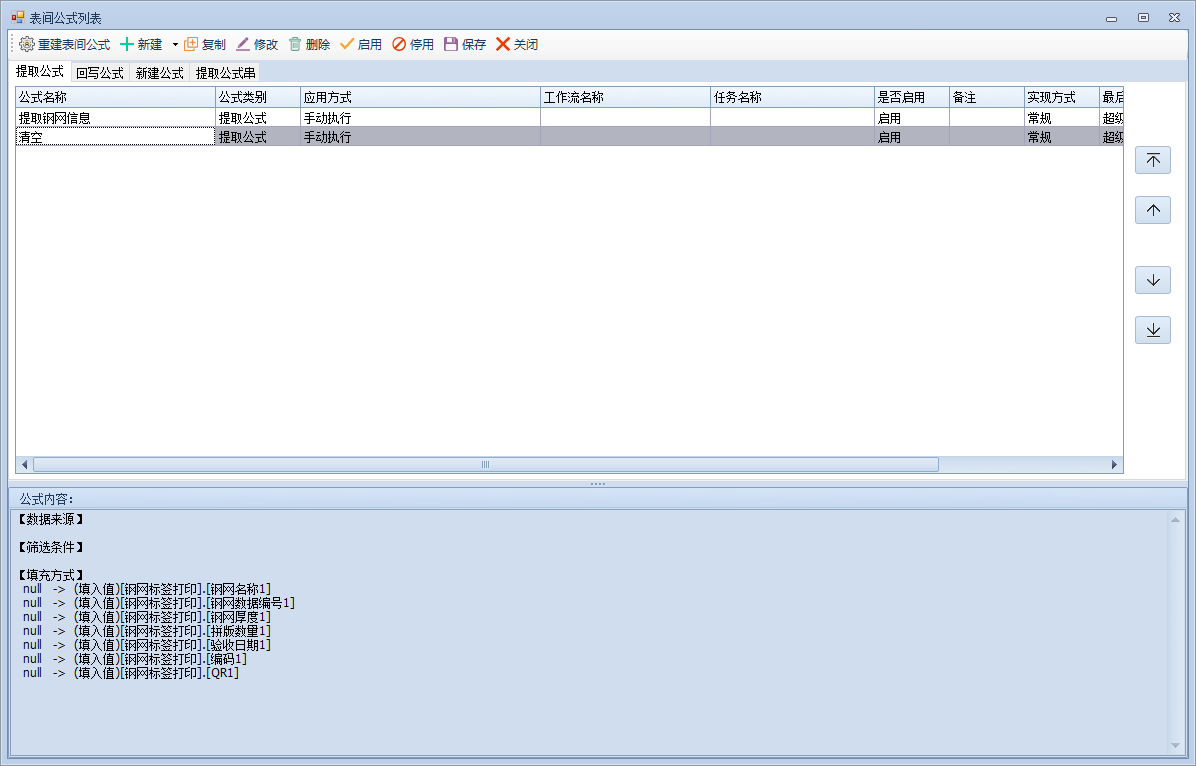The width and height of the screenshot is (1196, 766).
Task: Click the 删除 trash icon
Action: [x=295, y=45]
